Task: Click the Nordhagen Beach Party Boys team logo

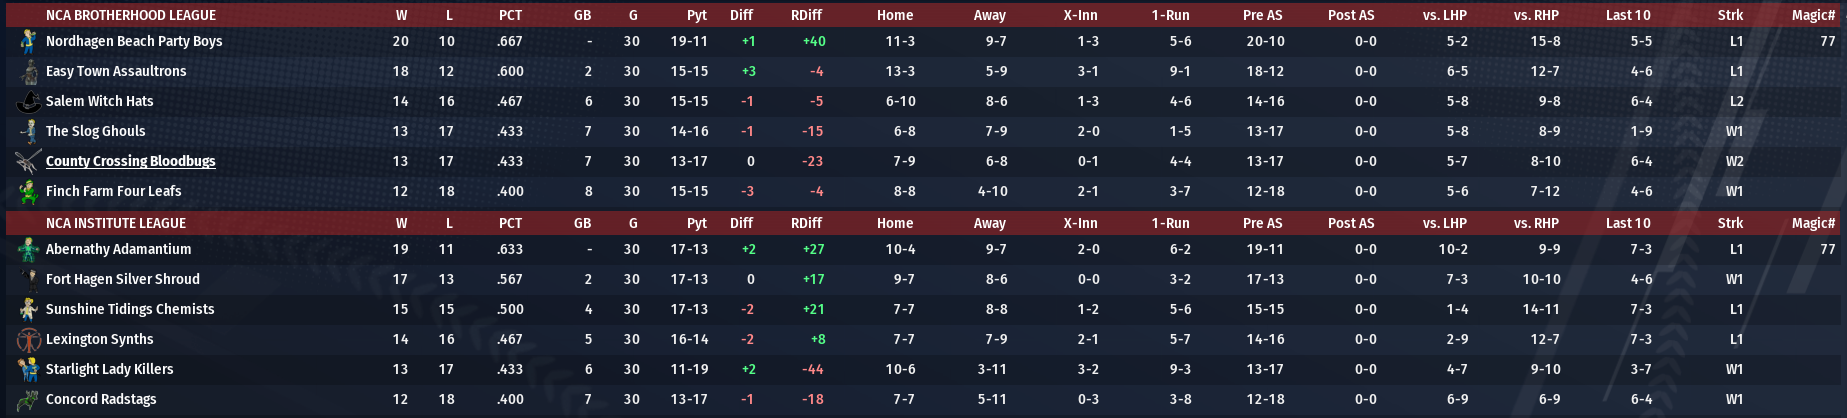Action: coord(28,41)
